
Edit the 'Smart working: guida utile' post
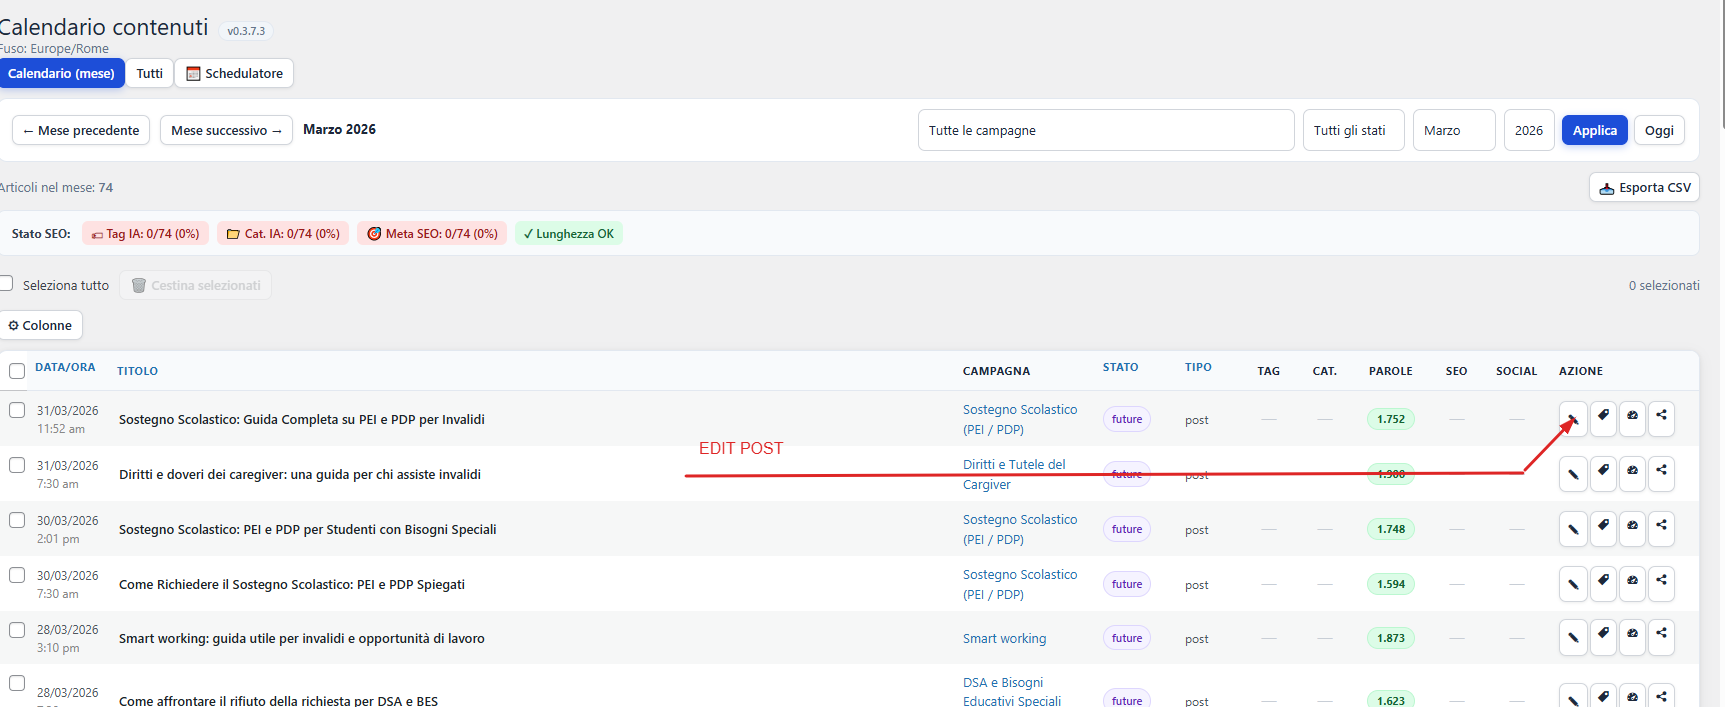point(1573,637)
